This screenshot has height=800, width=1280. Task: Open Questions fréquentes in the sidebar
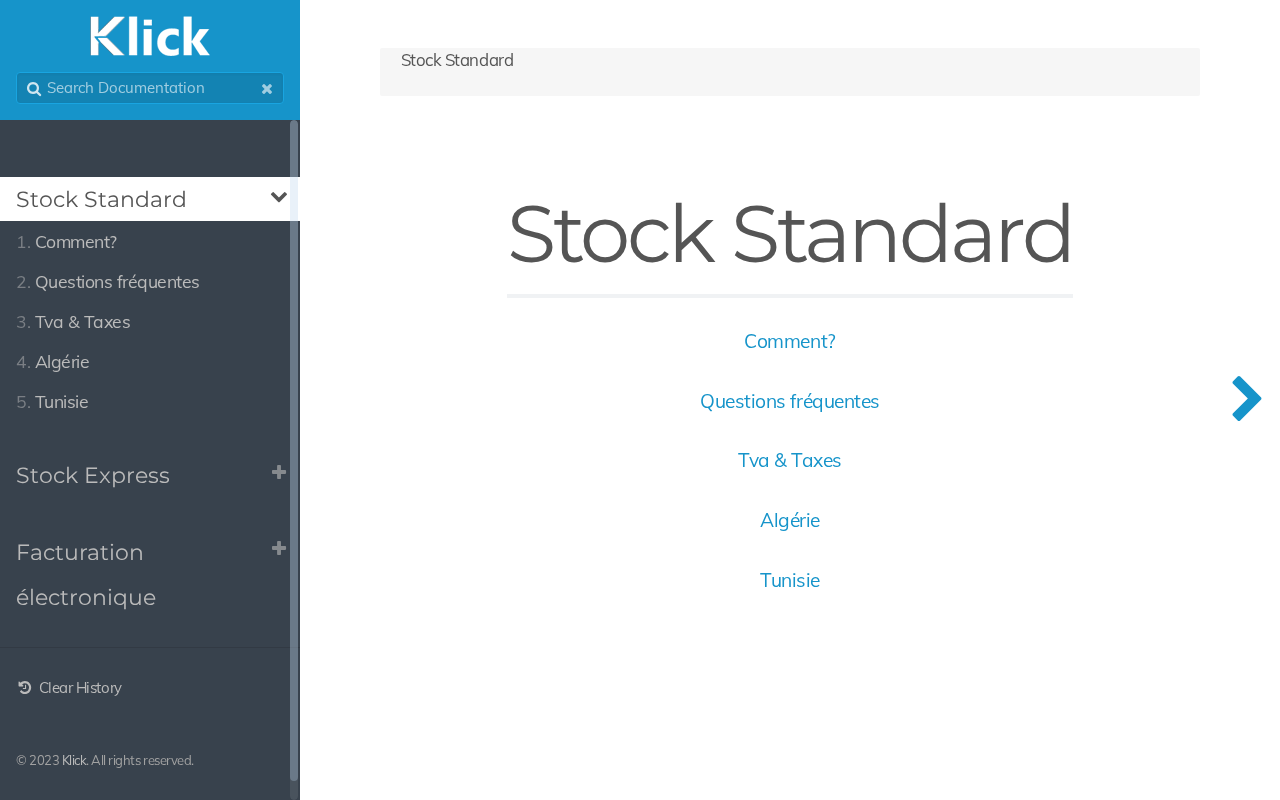coord(117,282)
